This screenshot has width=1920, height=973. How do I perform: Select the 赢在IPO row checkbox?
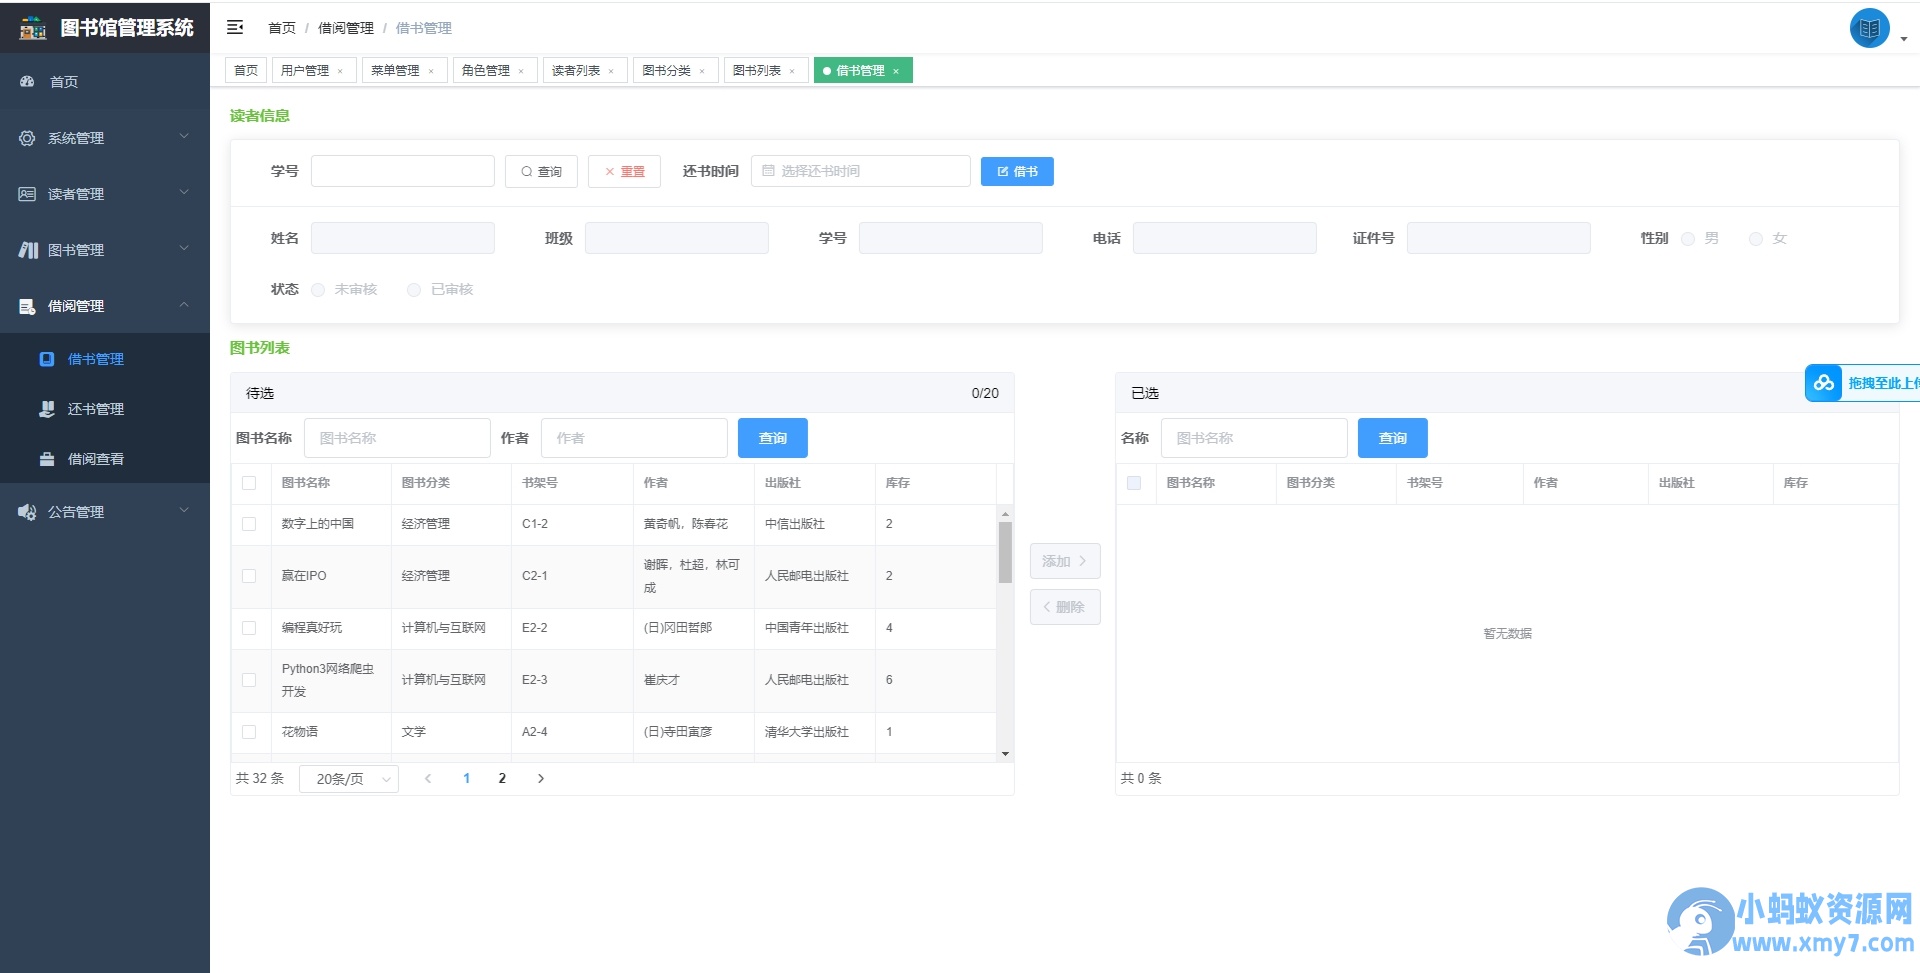point(249,576)
